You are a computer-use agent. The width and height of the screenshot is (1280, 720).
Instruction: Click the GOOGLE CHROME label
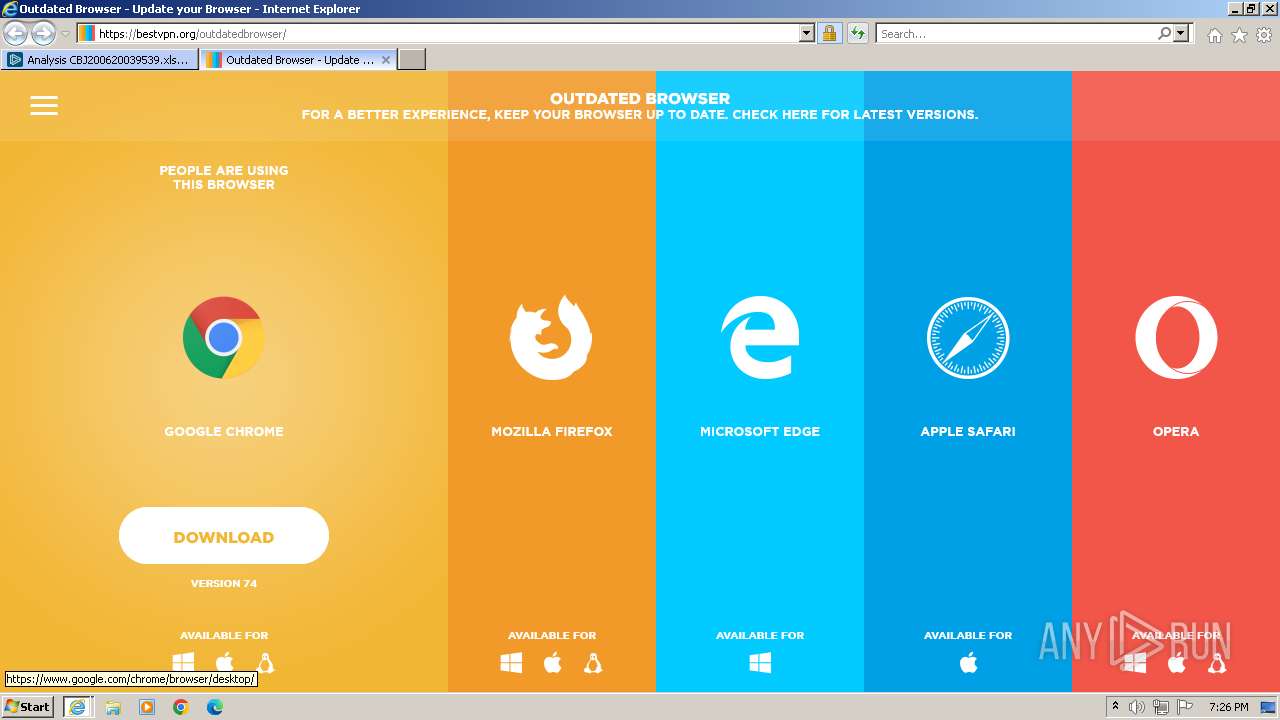(x=224, y=432)
